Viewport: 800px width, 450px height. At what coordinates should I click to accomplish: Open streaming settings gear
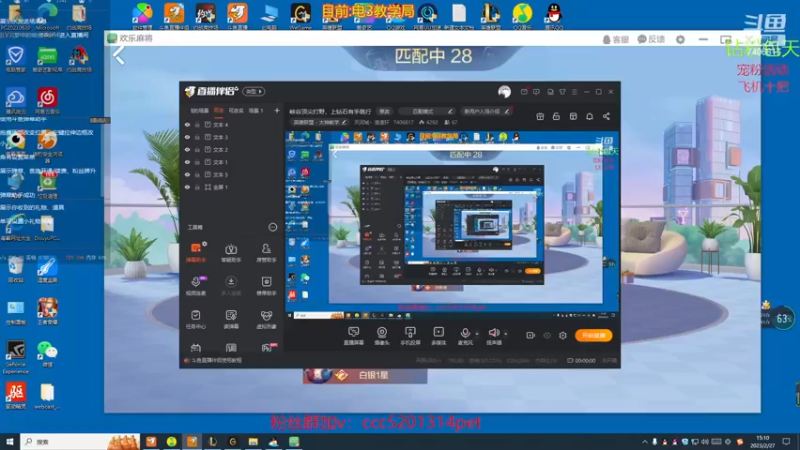coord(563,335)
